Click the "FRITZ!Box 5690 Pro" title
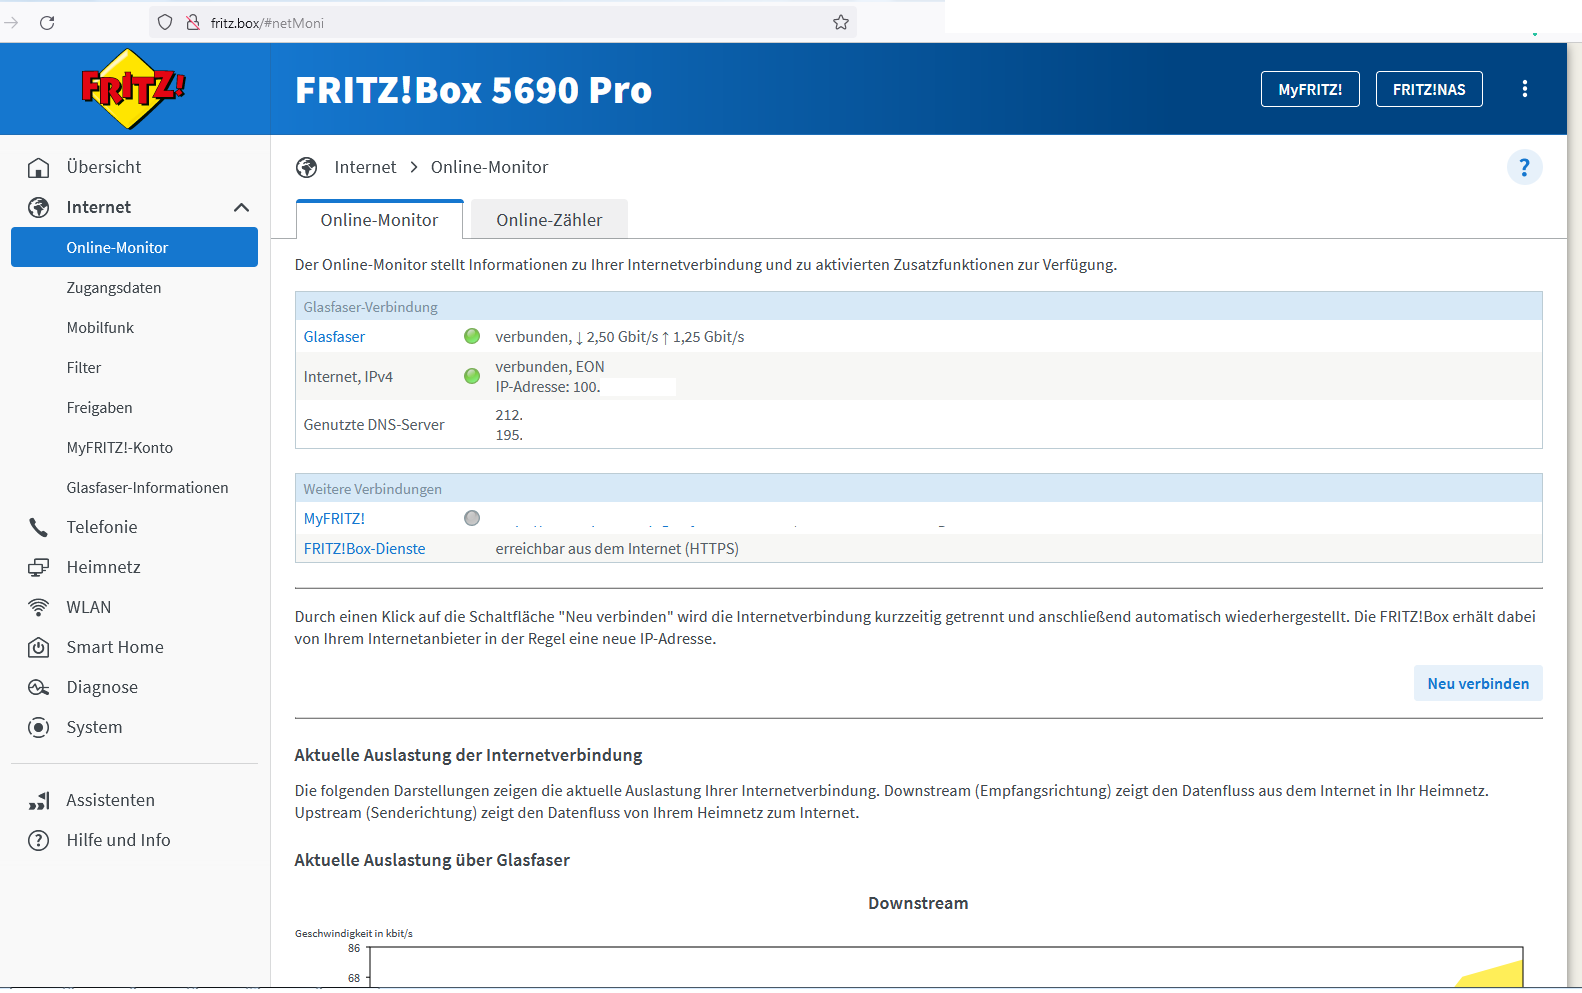This screenshot has width=1582, height=993. click(473, 90)
